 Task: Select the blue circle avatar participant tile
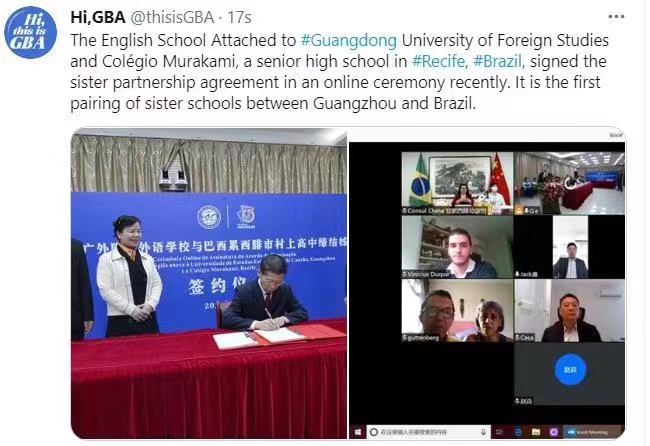point(570,373)
